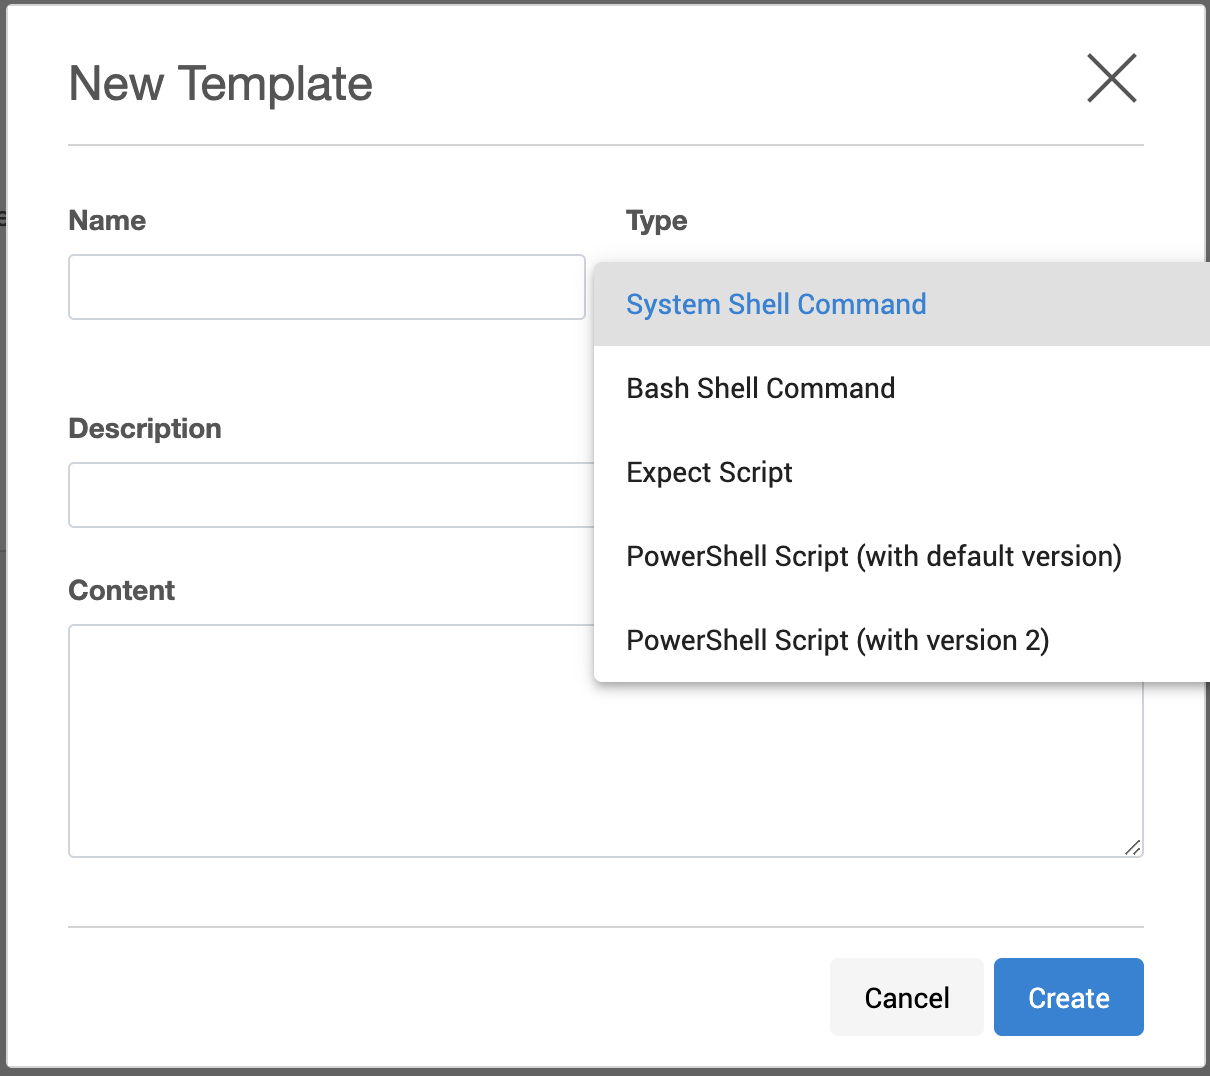The height and width of the screenshot is (1076, 1210).
Task: Choose PowerShell Script with version 2
Action: click(837, 640)
